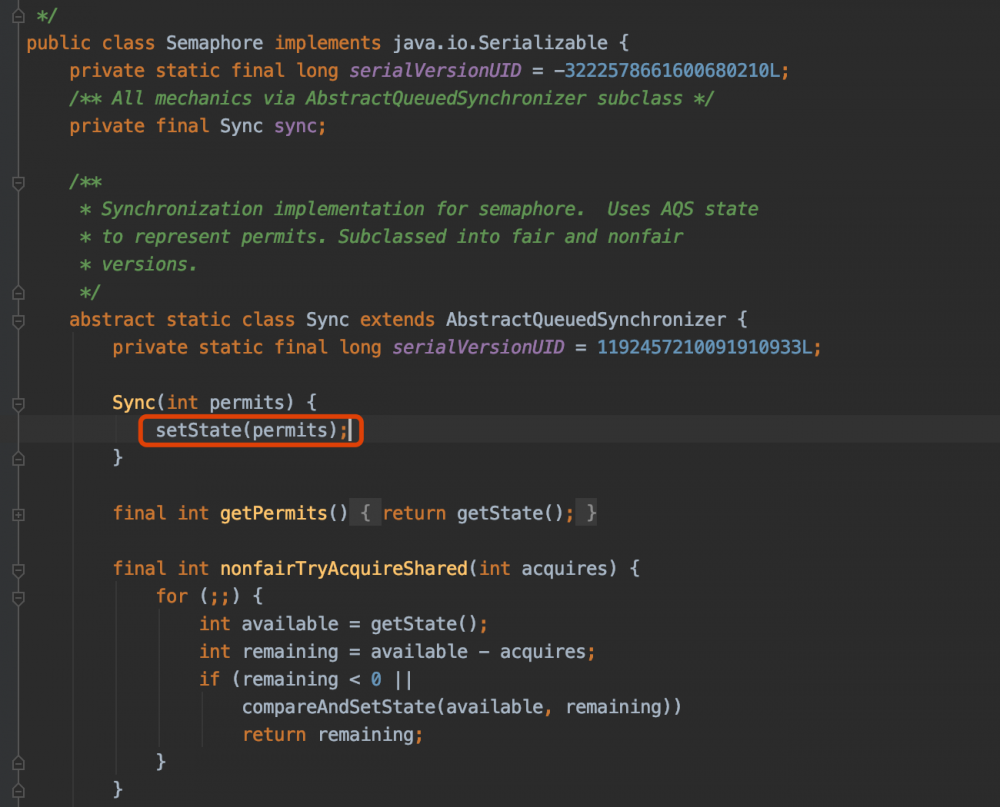The width and height of the screenshot is (1000, 807).
Task: Click 'implements' keyword in class declaration
Action: pyautogui.click(x=328, y=43)
